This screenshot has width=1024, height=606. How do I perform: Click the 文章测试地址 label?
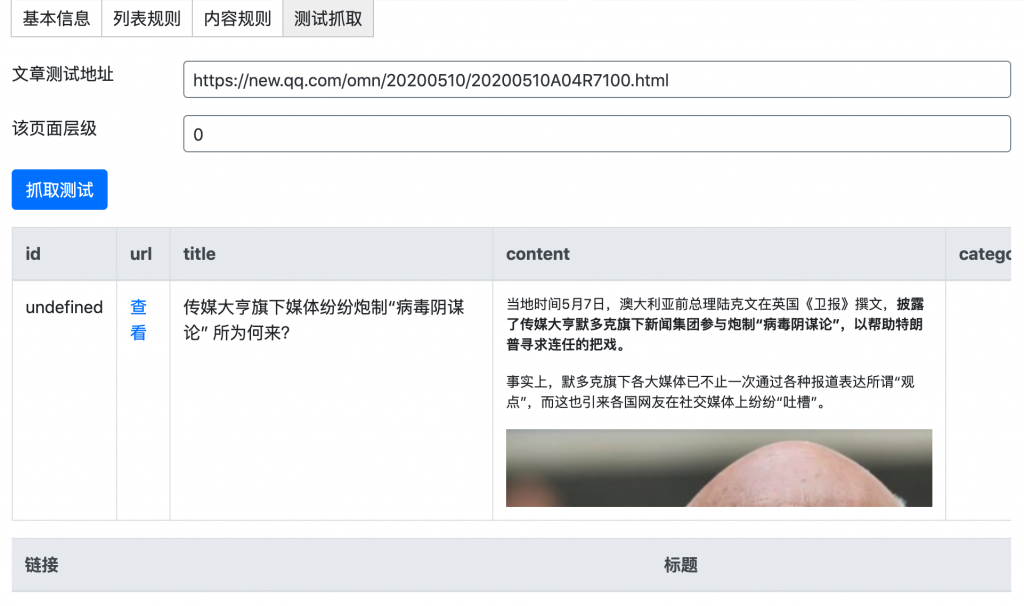[63, 74]
